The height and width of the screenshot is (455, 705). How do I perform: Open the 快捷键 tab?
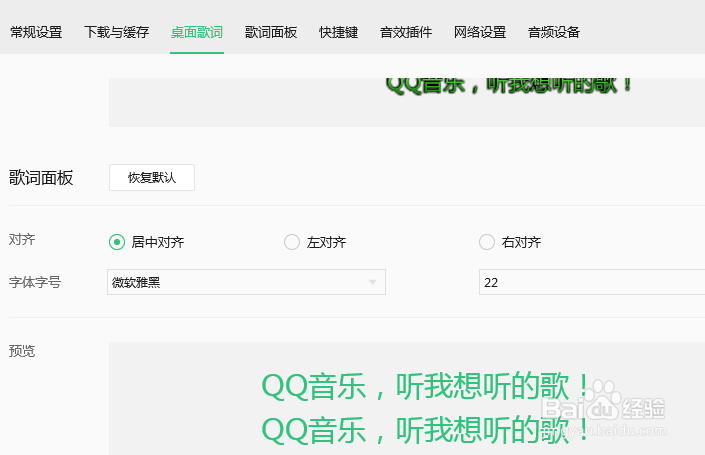pyautogui.click(x=339, y=32)
